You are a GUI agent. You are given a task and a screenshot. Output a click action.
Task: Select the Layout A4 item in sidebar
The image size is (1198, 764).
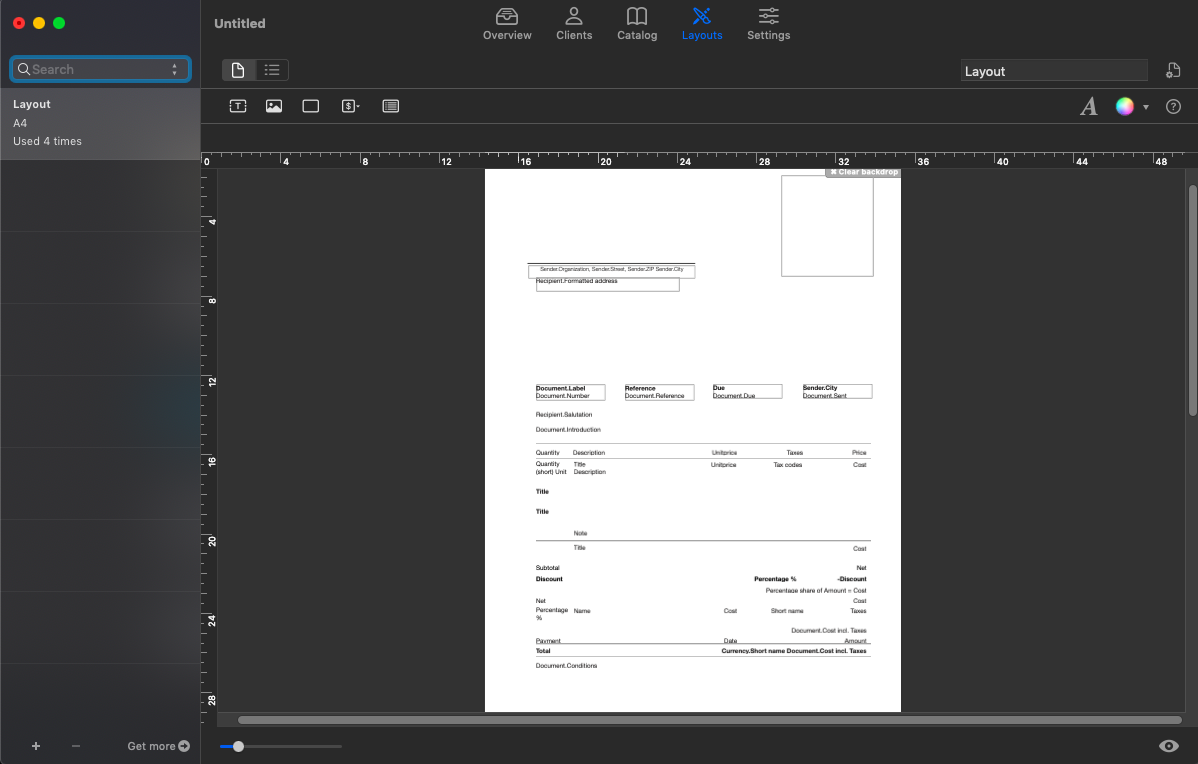pos(100,124)
